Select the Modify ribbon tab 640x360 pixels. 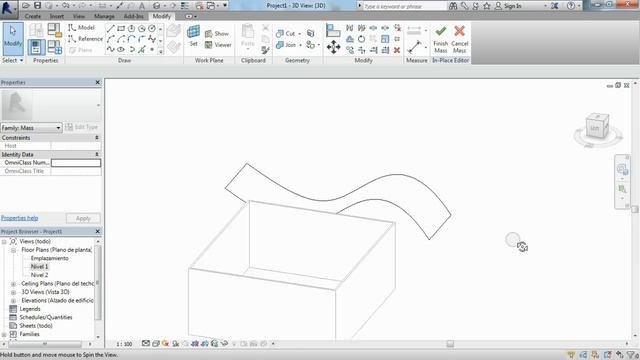pyautogui.click(x=162, y=16)
